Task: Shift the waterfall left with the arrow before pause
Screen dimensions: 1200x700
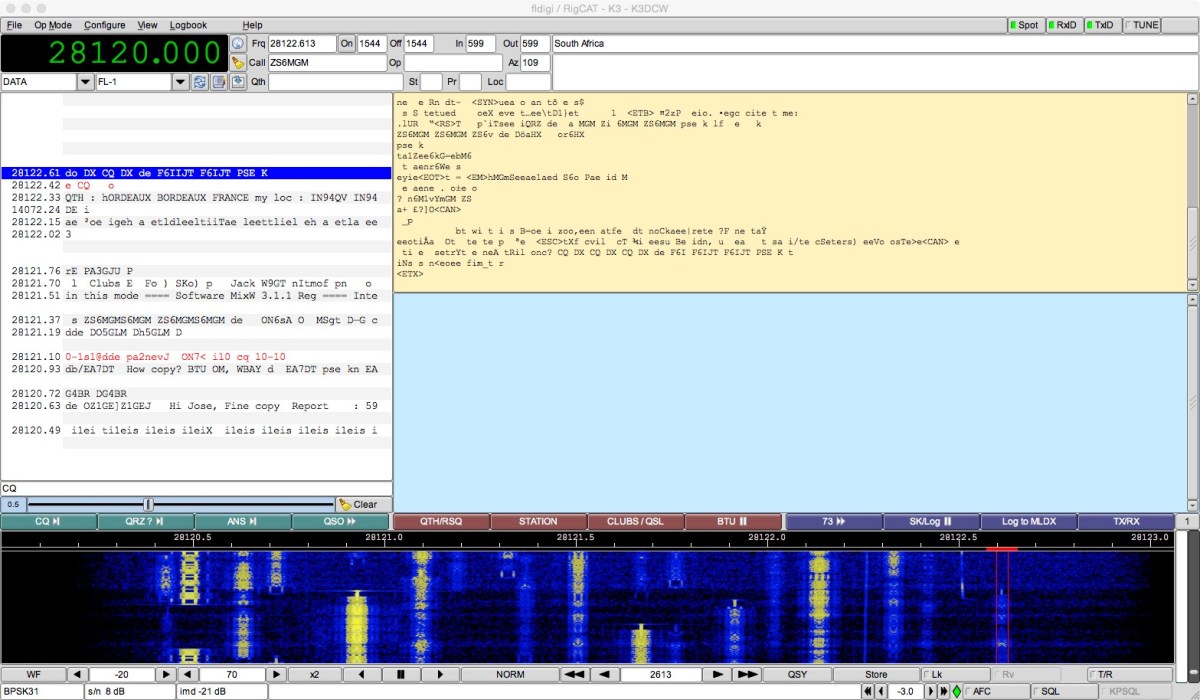Action: [362, 674]
